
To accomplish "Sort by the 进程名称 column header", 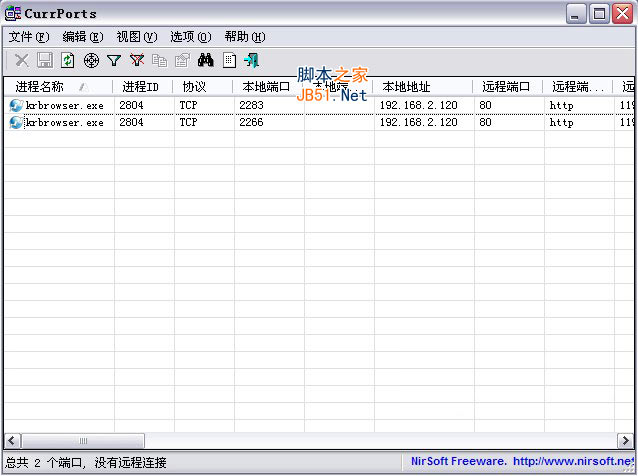I will (59, 87).
